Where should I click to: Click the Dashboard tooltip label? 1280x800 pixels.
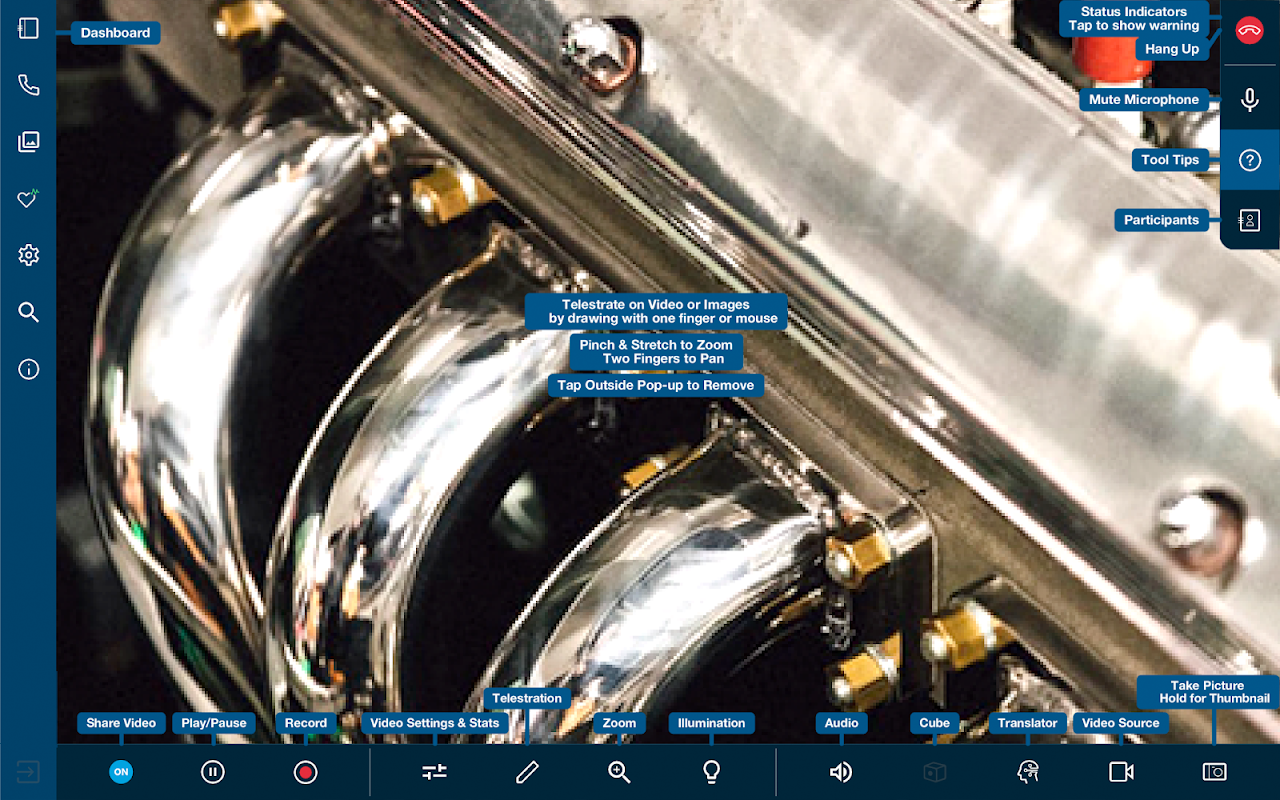point(115,33)
